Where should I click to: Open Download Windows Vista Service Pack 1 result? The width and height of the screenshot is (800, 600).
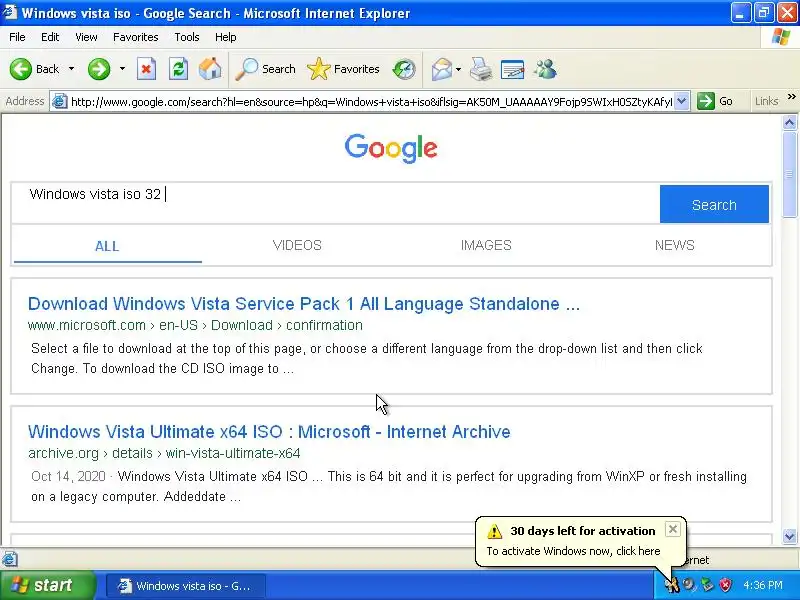tap(304, 304)
